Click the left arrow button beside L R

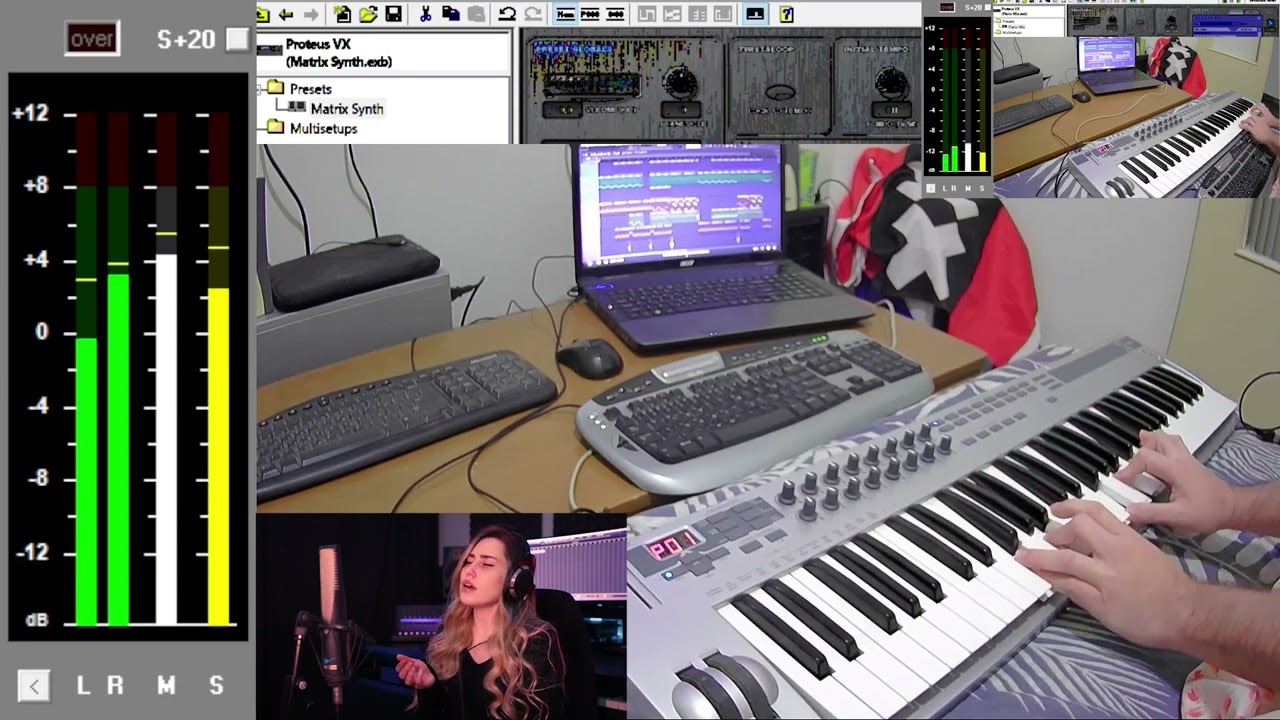[34, 686]
